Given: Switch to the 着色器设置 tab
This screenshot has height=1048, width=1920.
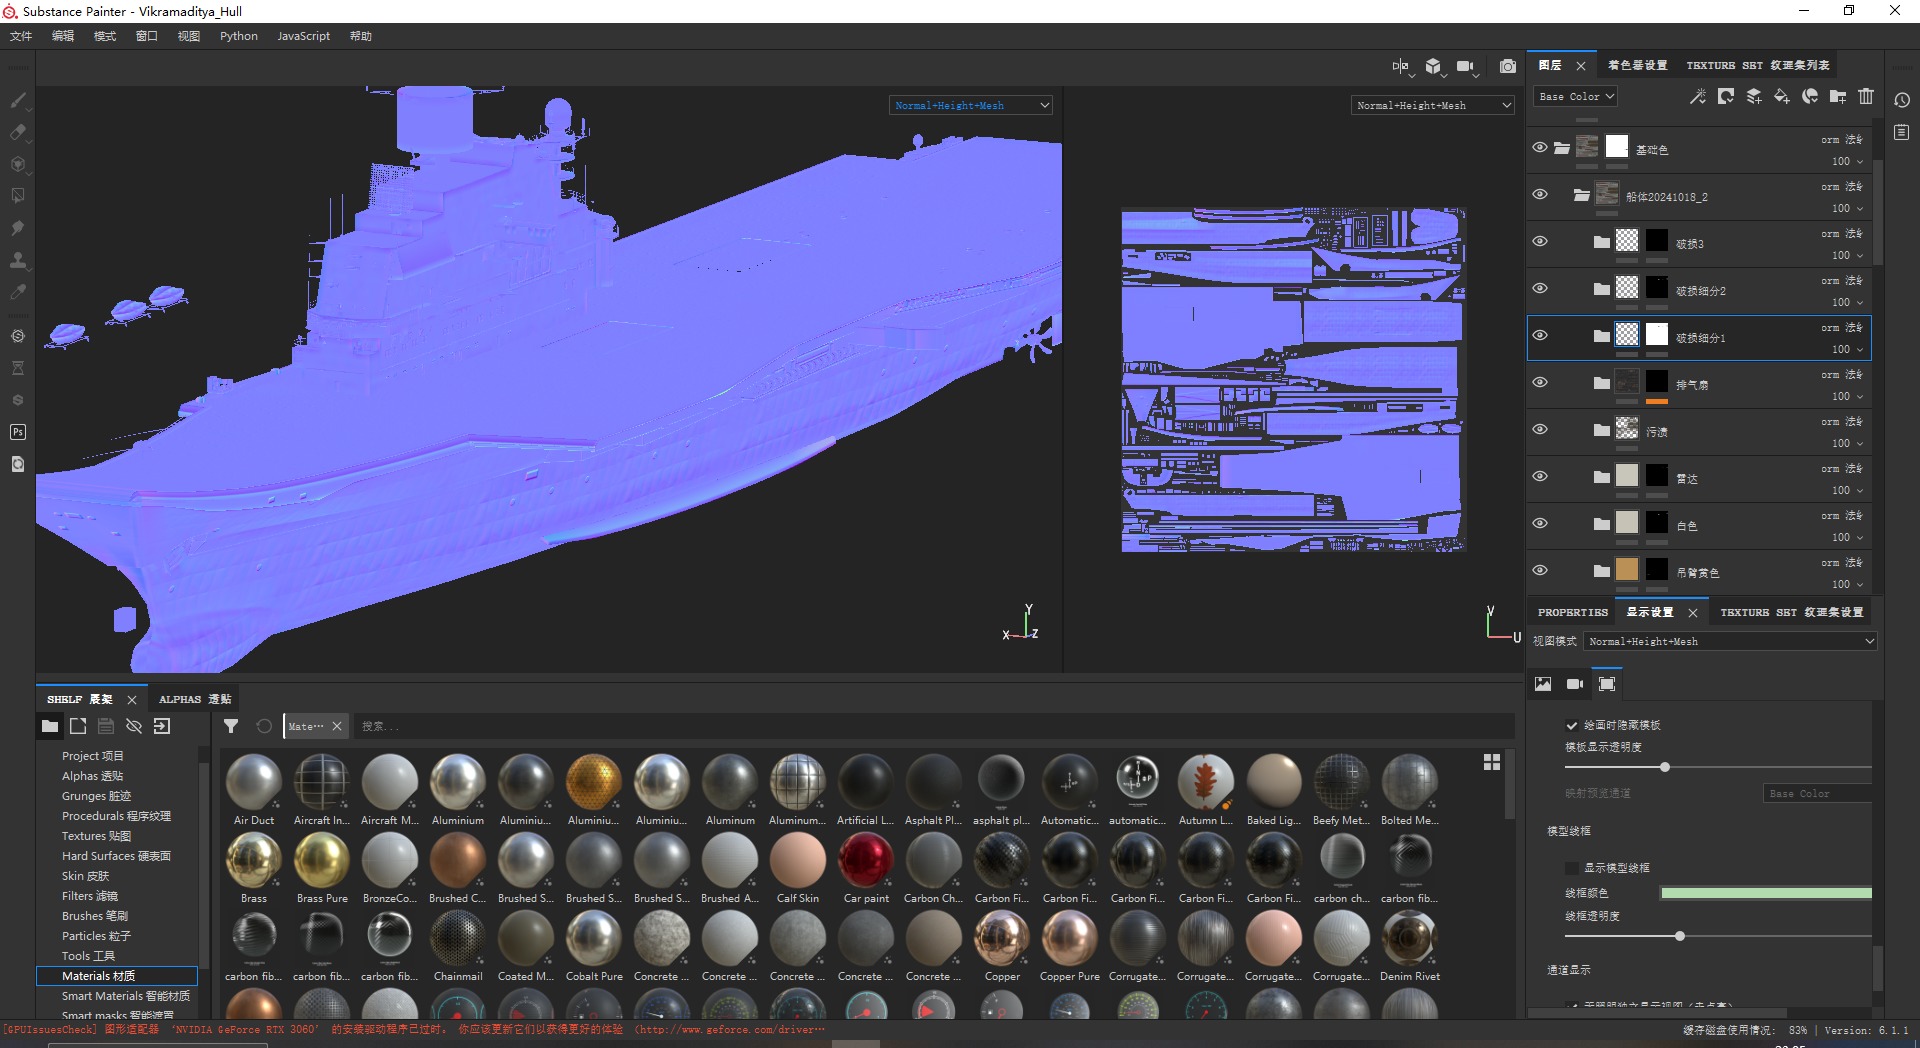Looking at the screenshot, I should (x=1637, y=65).
